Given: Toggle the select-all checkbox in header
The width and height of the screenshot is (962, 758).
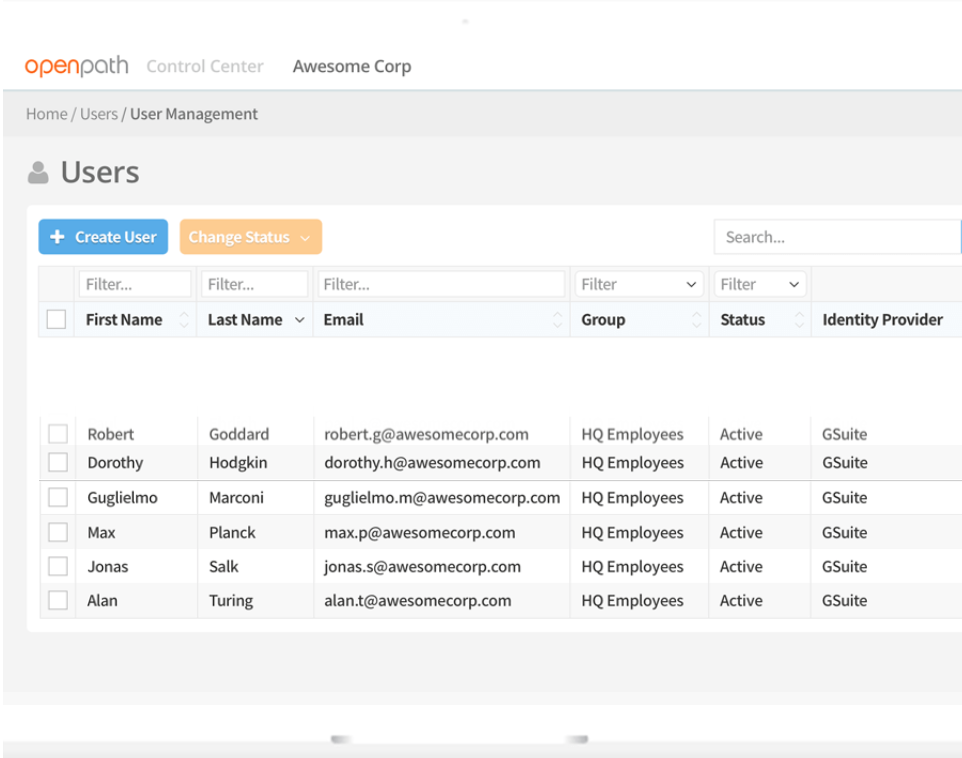Looking at the screenshot, I should coord(57,320).
